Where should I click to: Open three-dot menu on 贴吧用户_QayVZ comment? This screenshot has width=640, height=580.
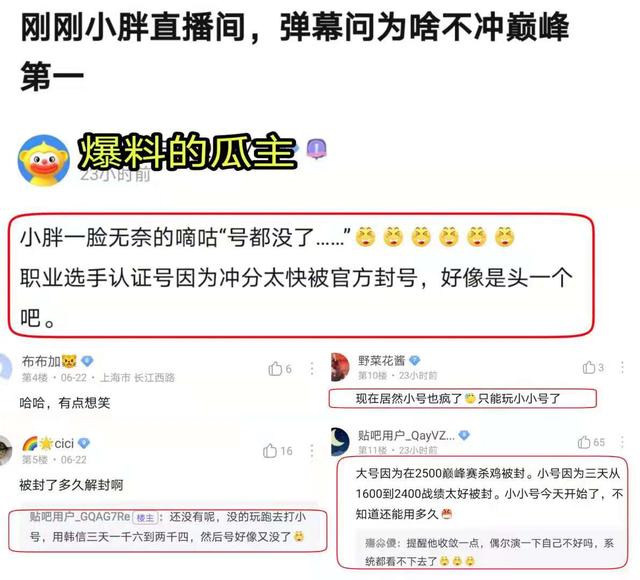coord(622,442)
